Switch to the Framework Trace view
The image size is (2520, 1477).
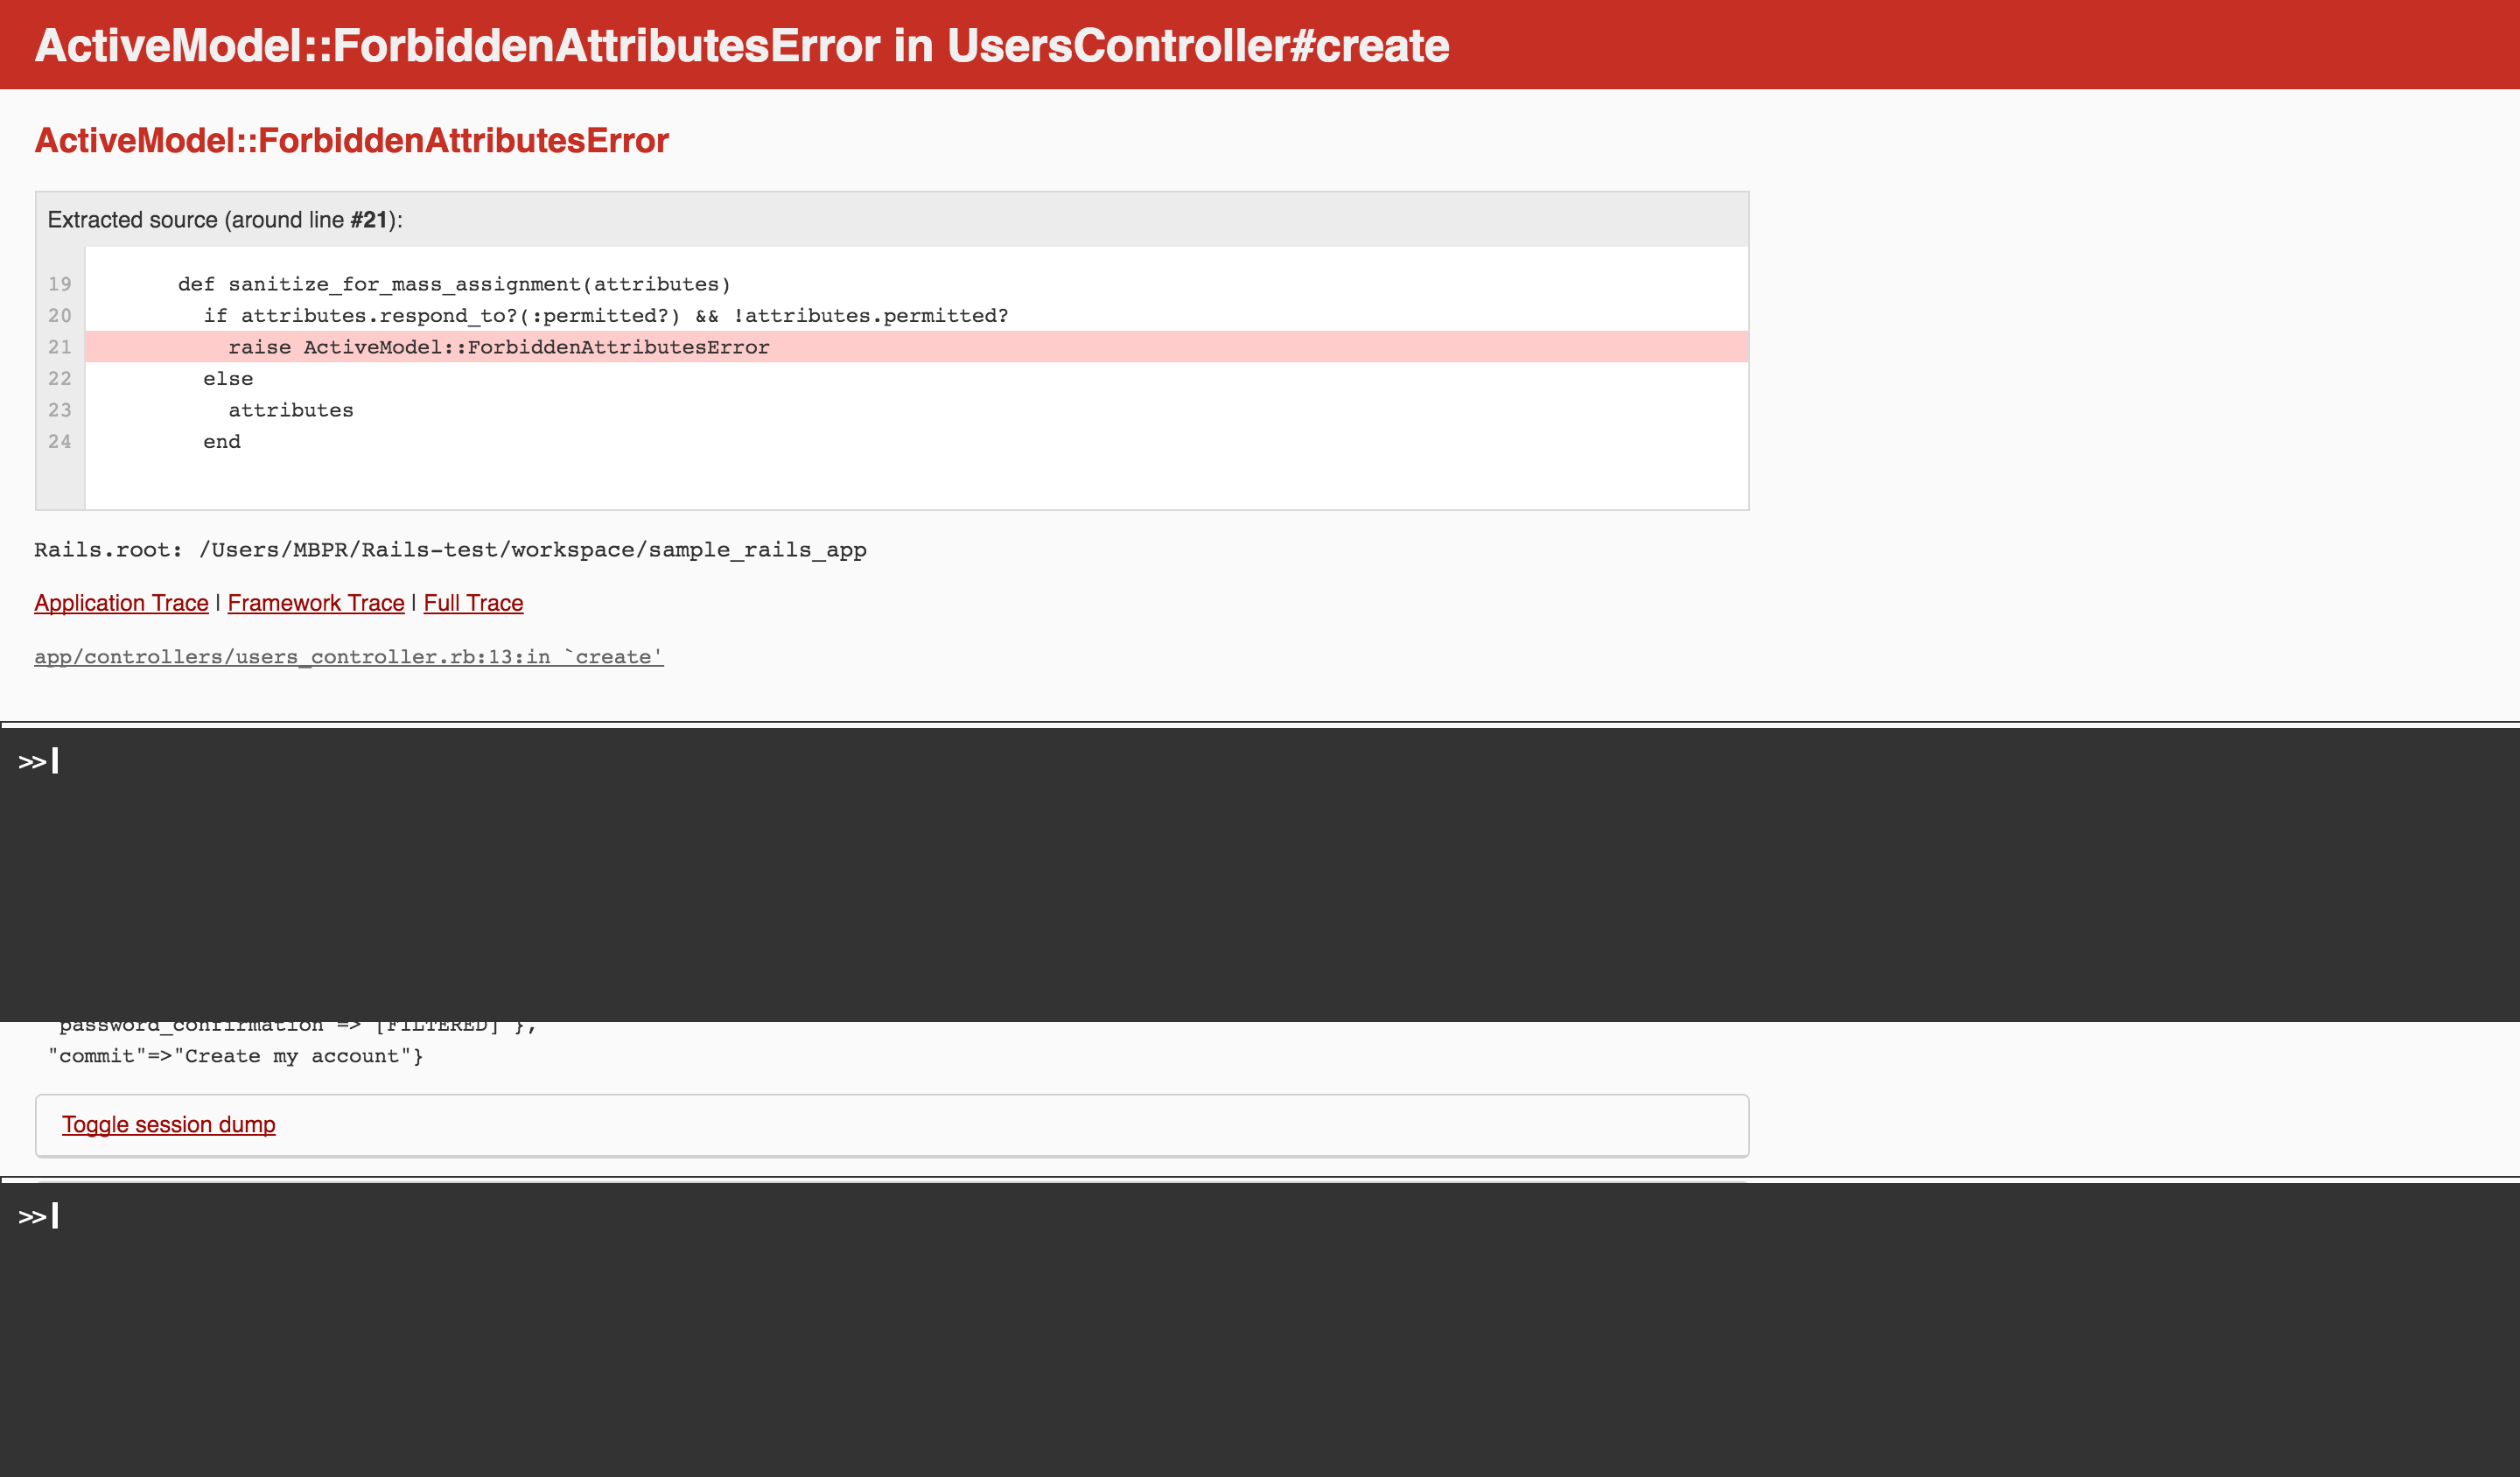pyautogui.click(x=315, y=603)
